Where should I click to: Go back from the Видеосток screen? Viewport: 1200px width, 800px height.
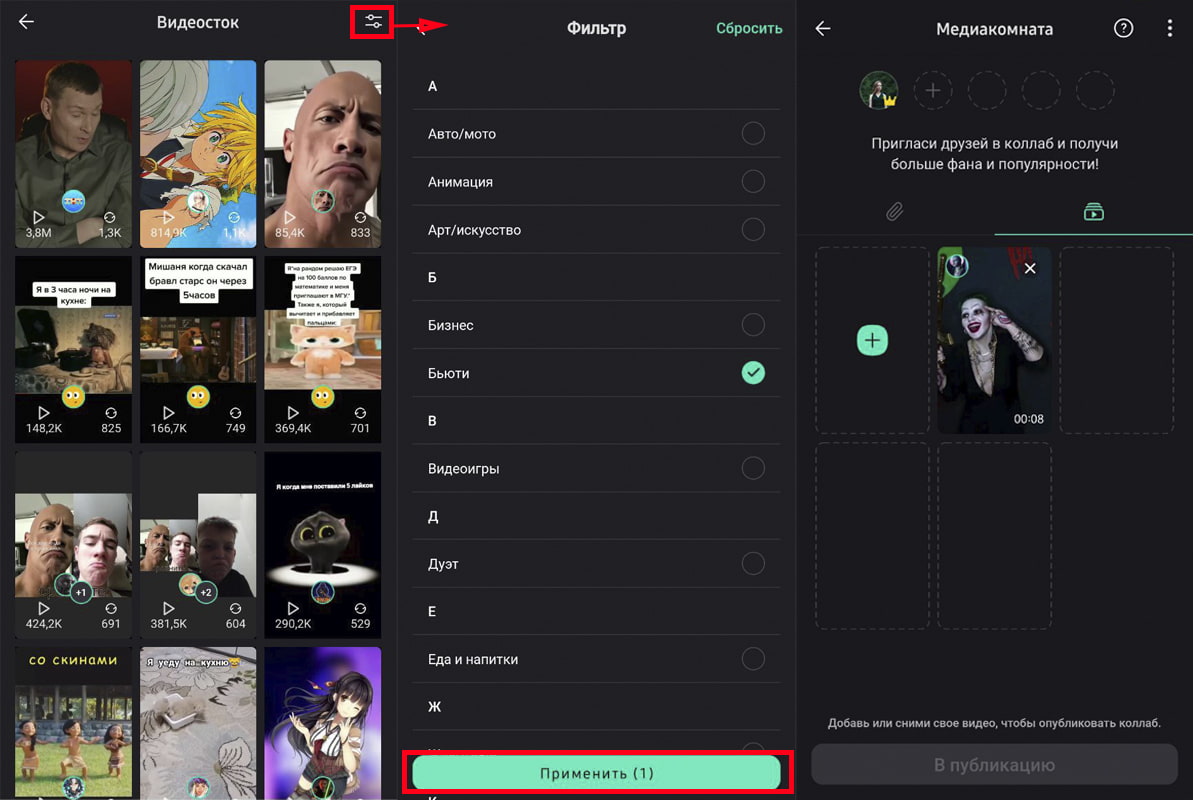tap(27, 22)
